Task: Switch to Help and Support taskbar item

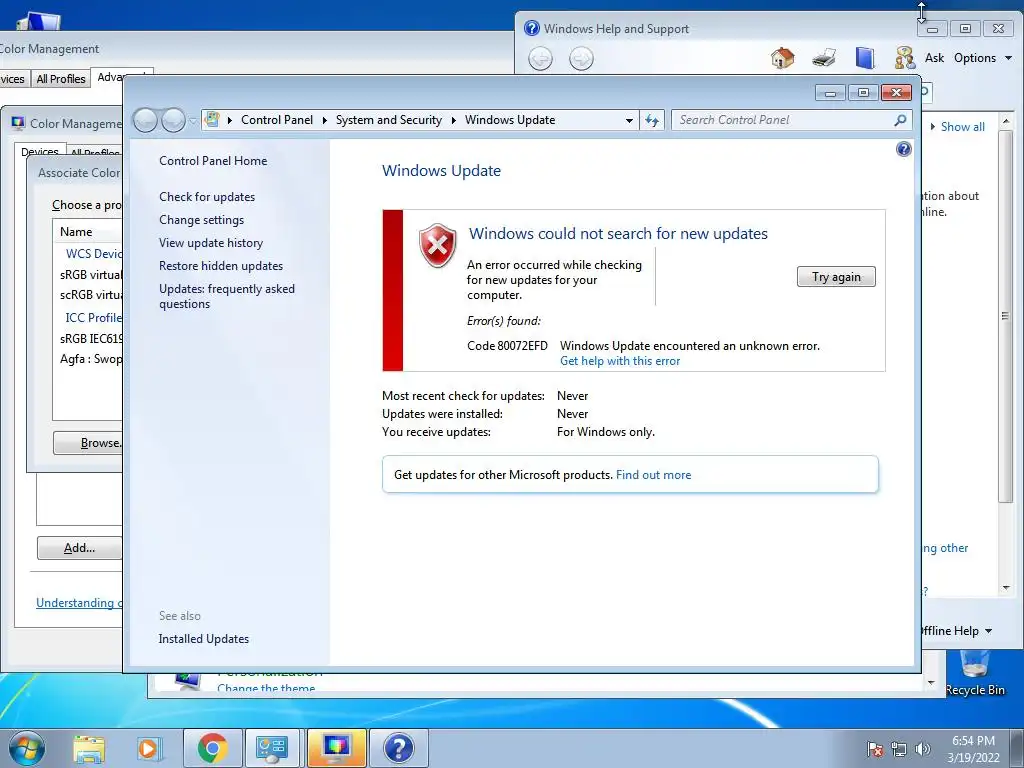Action: tap(398, 748)
